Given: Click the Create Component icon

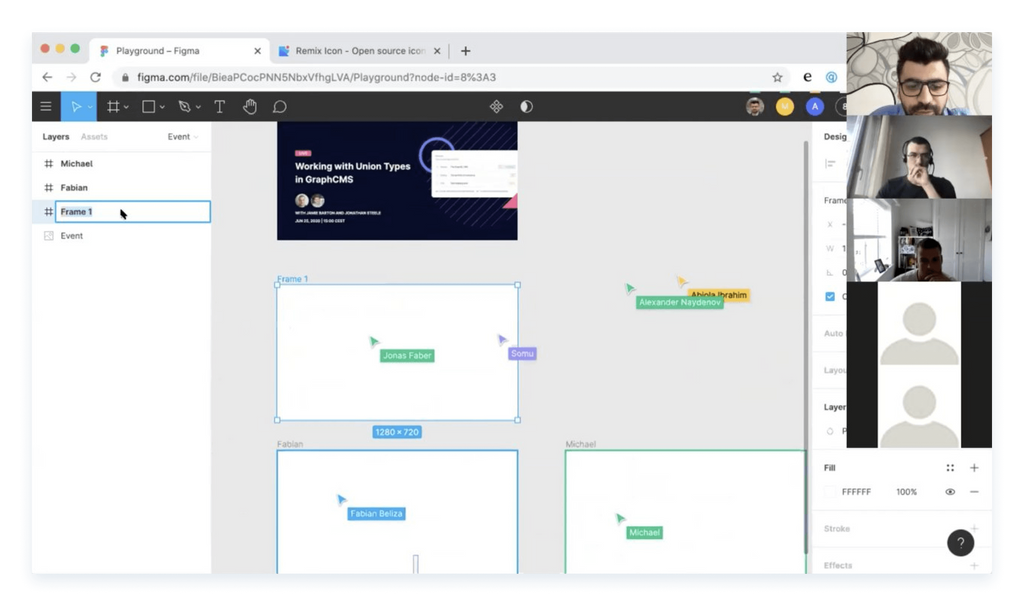Looking at the screenshot, I should pyautogui.click(x=496, y=106).
